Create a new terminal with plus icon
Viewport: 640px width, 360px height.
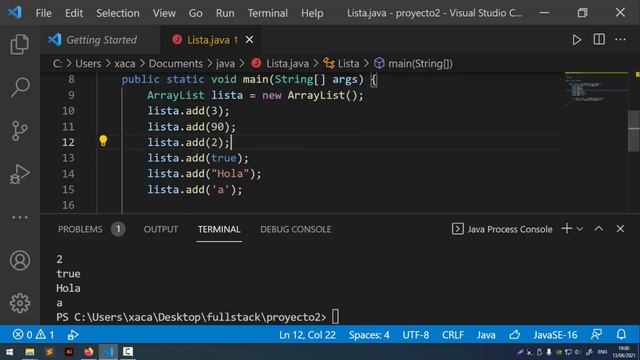[567, 229]
